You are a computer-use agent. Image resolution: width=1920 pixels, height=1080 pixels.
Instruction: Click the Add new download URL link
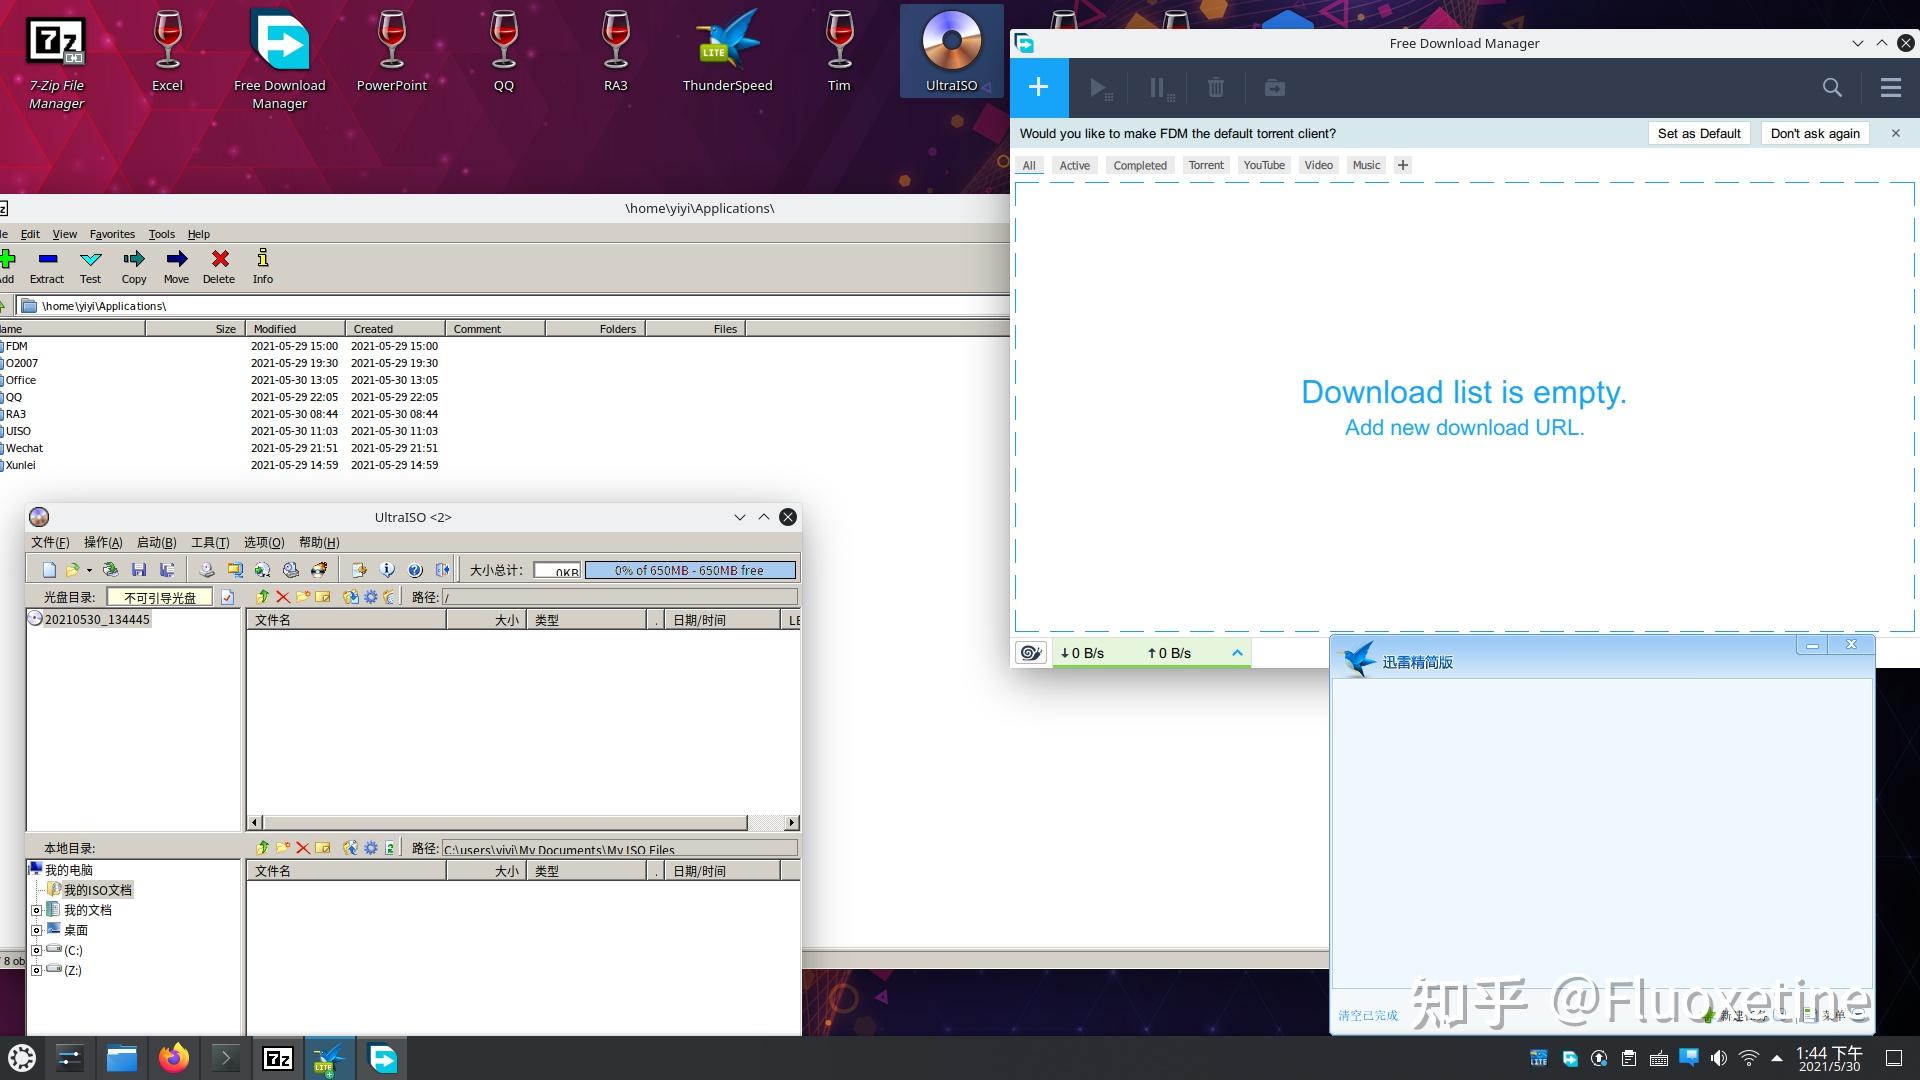pos(1464,428)
